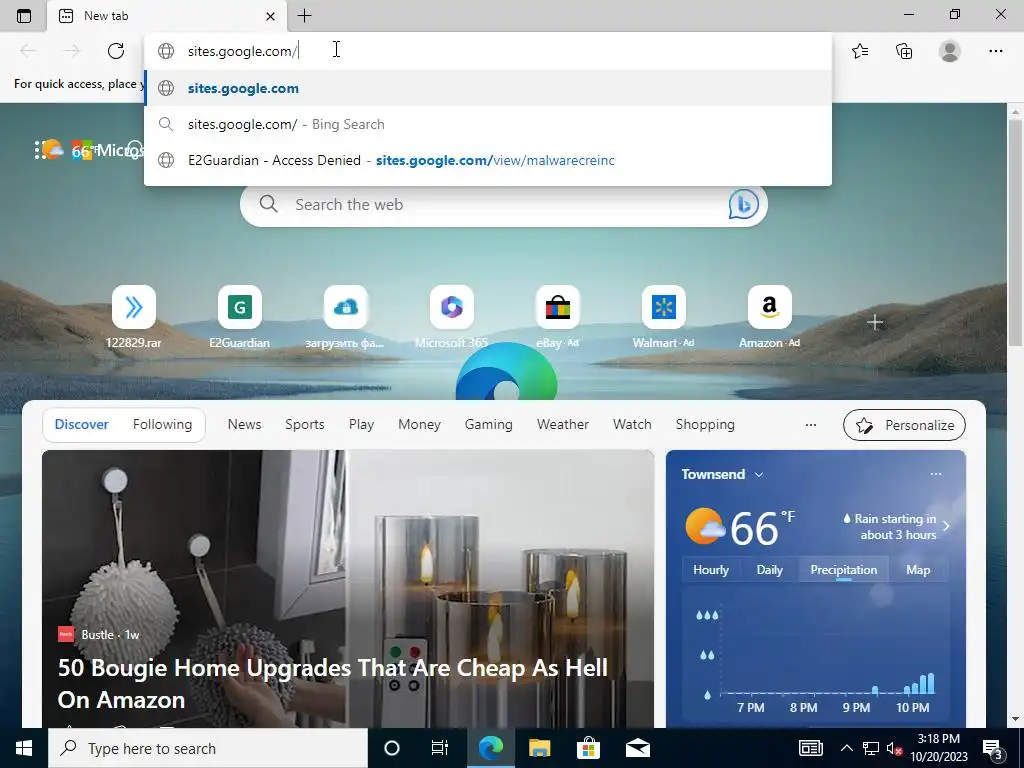Image resolution: width=1024 pixels, height=768 pixels.
Task: Select the Map weather tab
Action: tap(918, 569)
